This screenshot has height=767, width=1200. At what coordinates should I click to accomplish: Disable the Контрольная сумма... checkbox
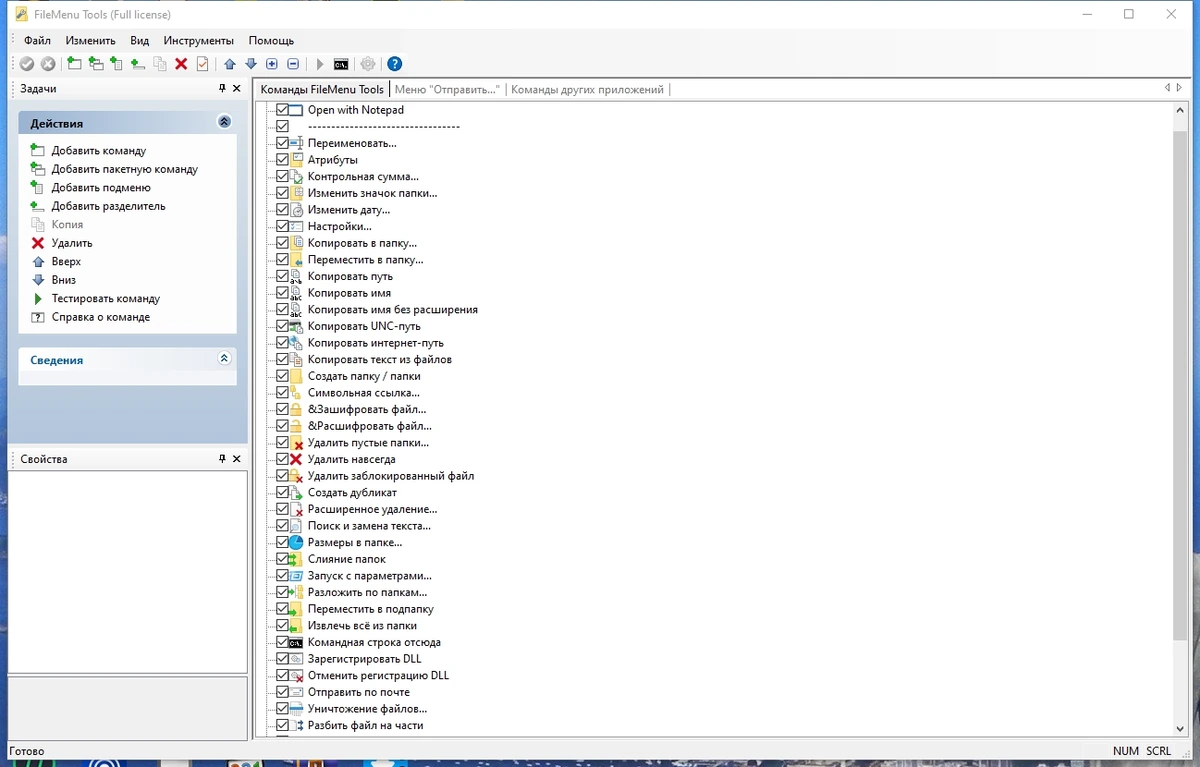tap(282, 176)
